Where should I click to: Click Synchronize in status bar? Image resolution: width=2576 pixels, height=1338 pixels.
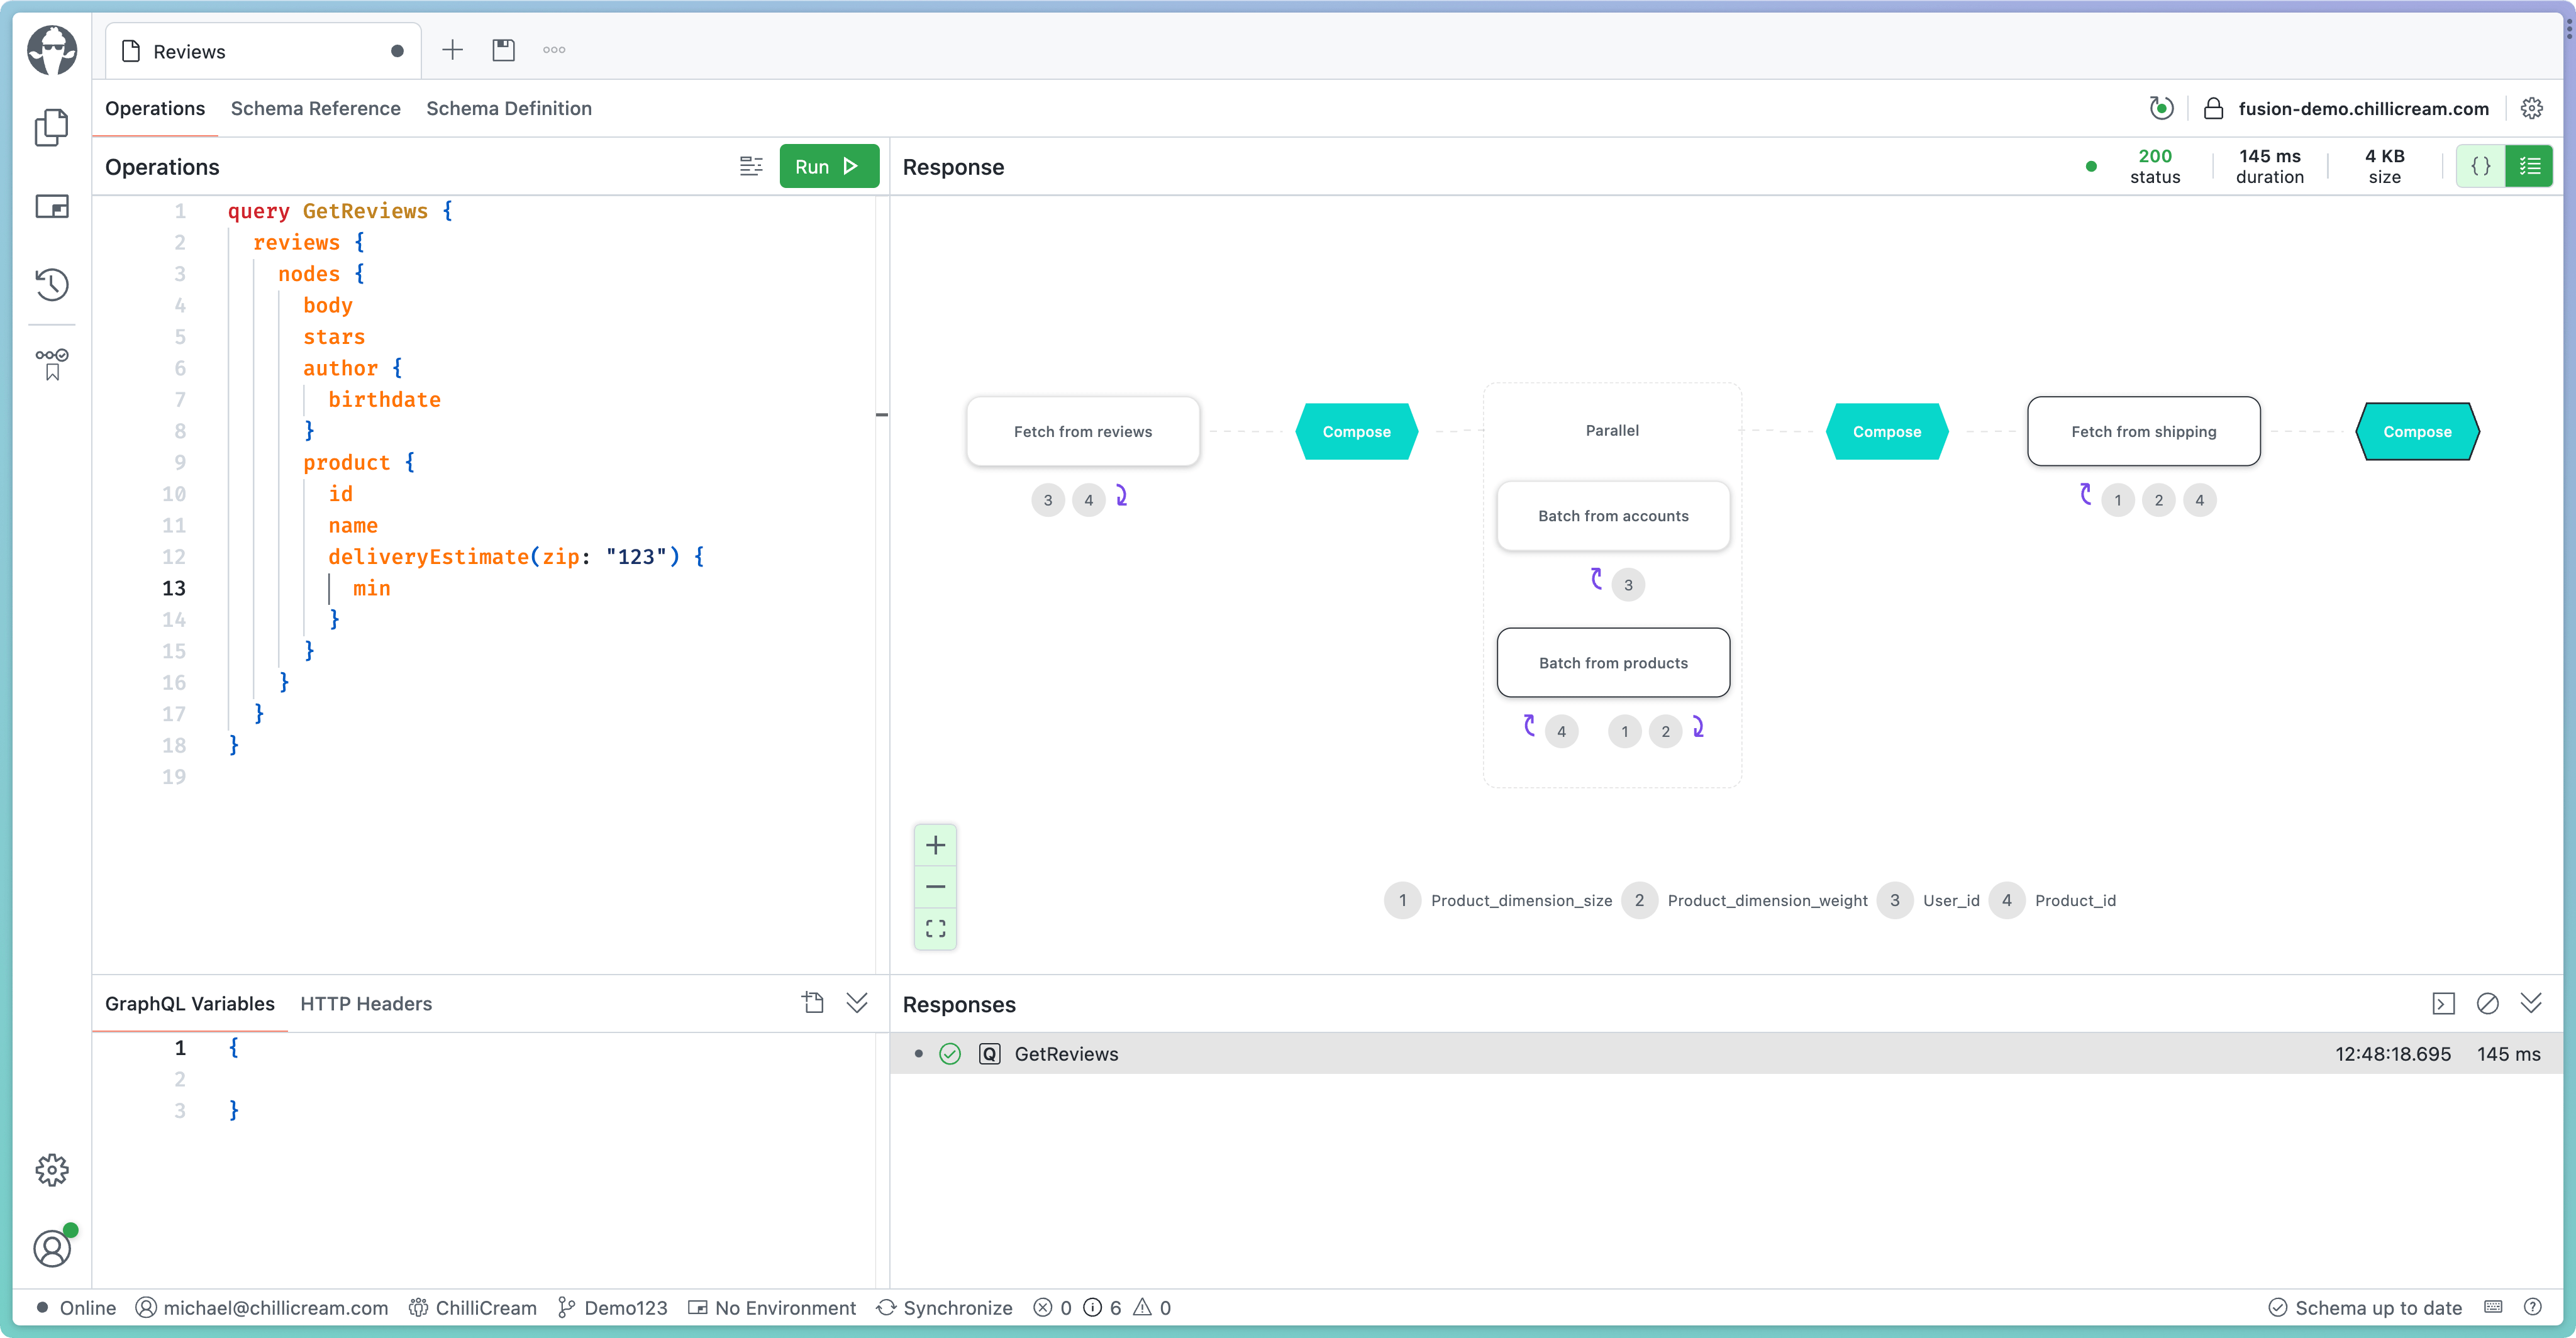(944, 1308)
